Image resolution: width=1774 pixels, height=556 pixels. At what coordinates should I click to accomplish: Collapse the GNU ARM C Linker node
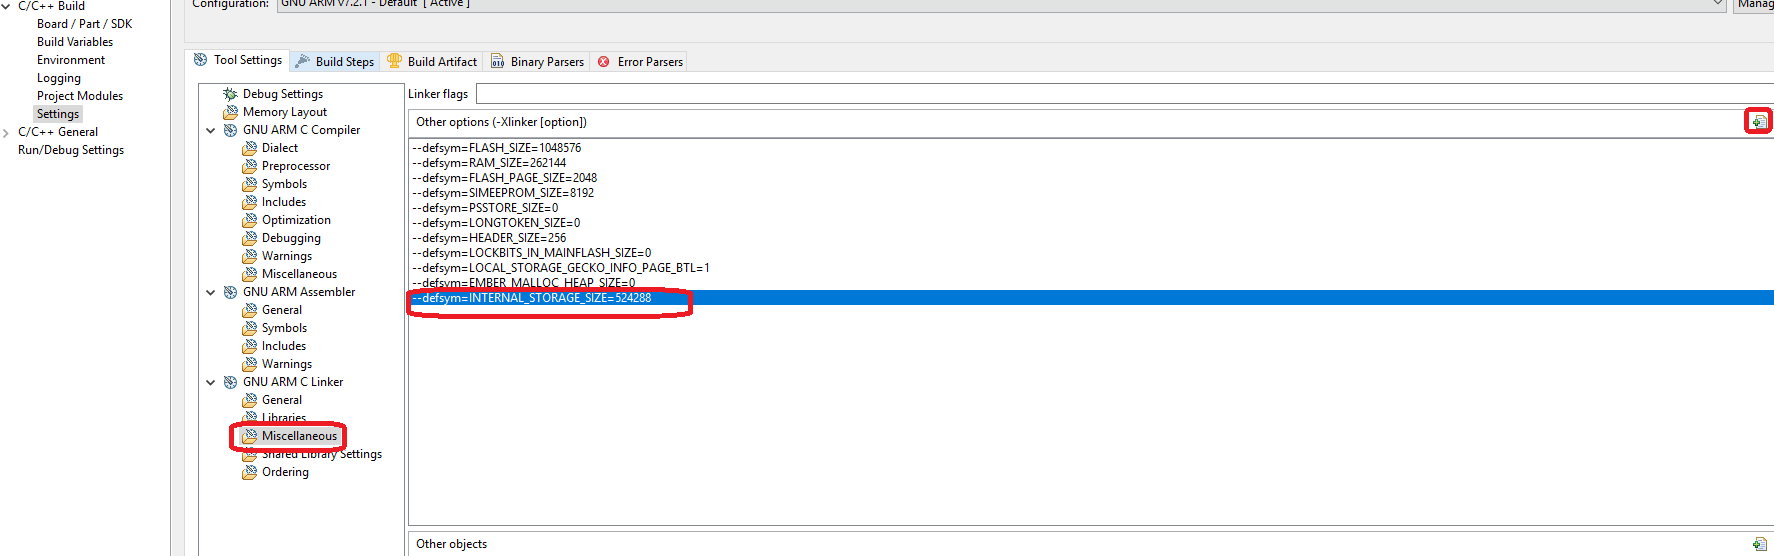click(x=211, y=382)
